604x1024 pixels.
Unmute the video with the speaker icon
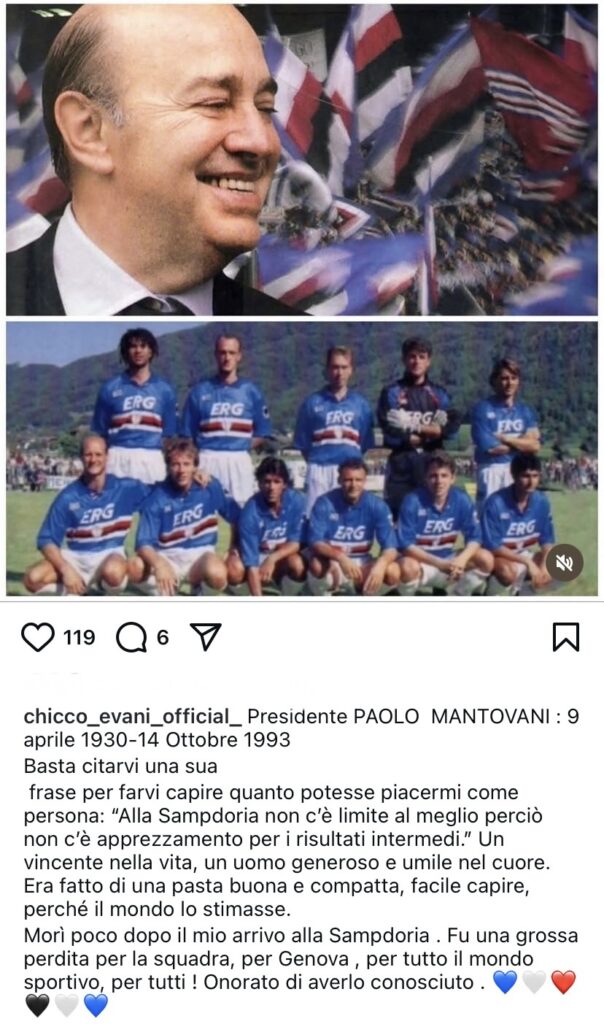[x=564, y=563]
